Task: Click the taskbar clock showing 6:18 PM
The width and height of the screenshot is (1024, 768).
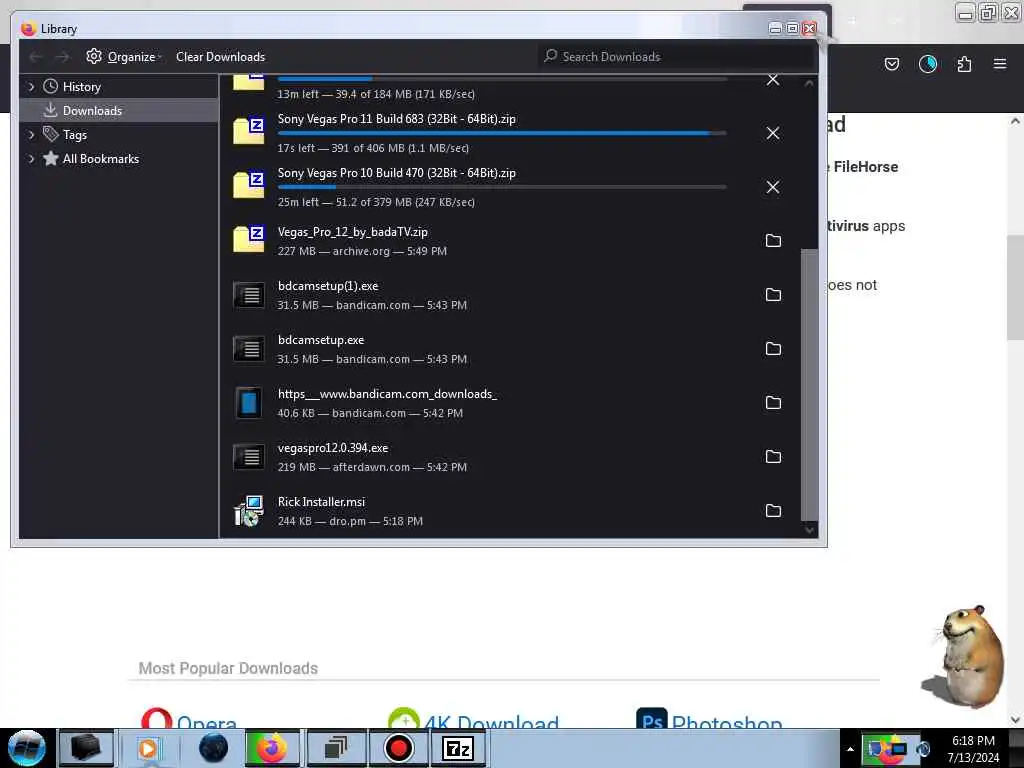Action: pos(973,749)
